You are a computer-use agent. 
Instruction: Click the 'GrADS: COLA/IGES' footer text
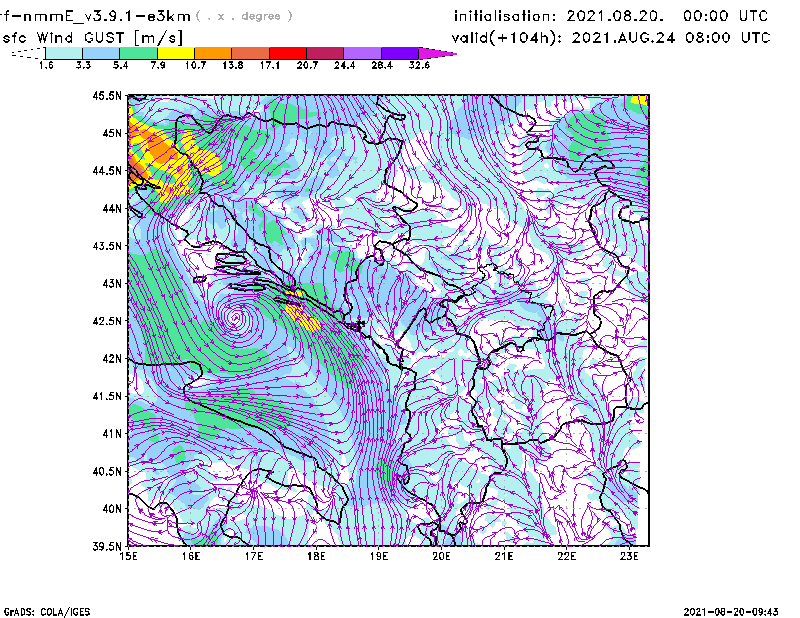point(47,612)
